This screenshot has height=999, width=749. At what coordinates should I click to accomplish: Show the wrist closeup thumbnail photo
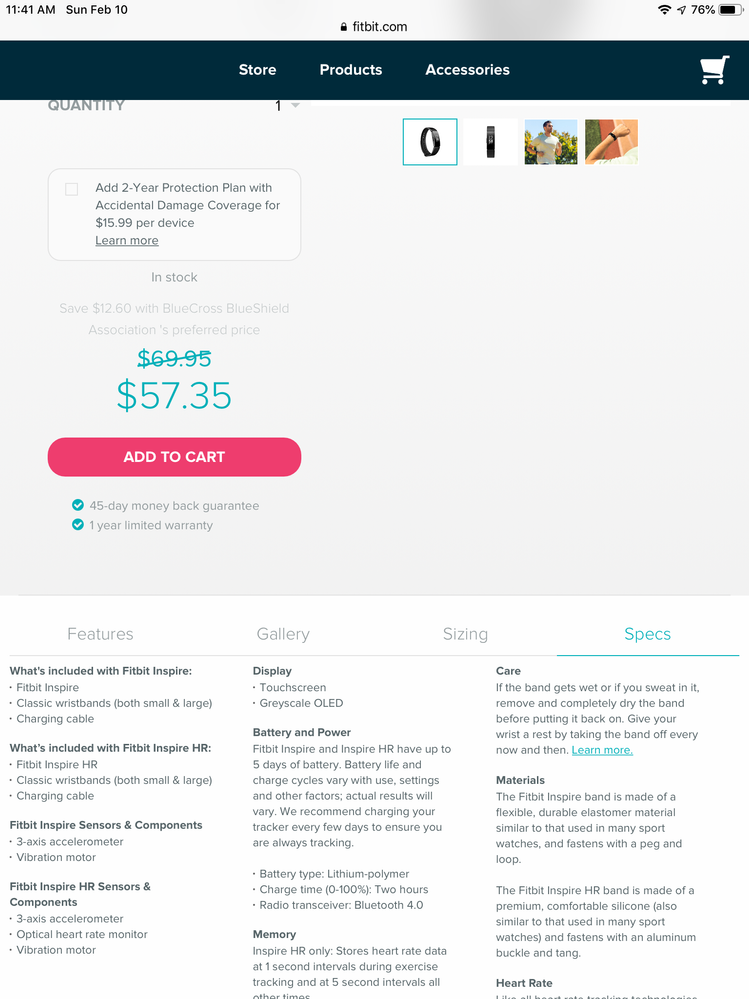coord(611,142)
